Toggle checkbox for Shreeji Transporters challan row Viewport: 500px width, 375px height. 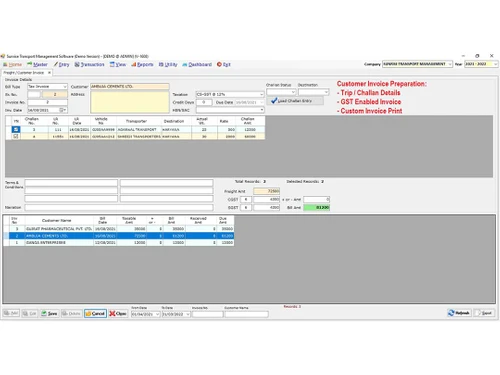(16, 136)
